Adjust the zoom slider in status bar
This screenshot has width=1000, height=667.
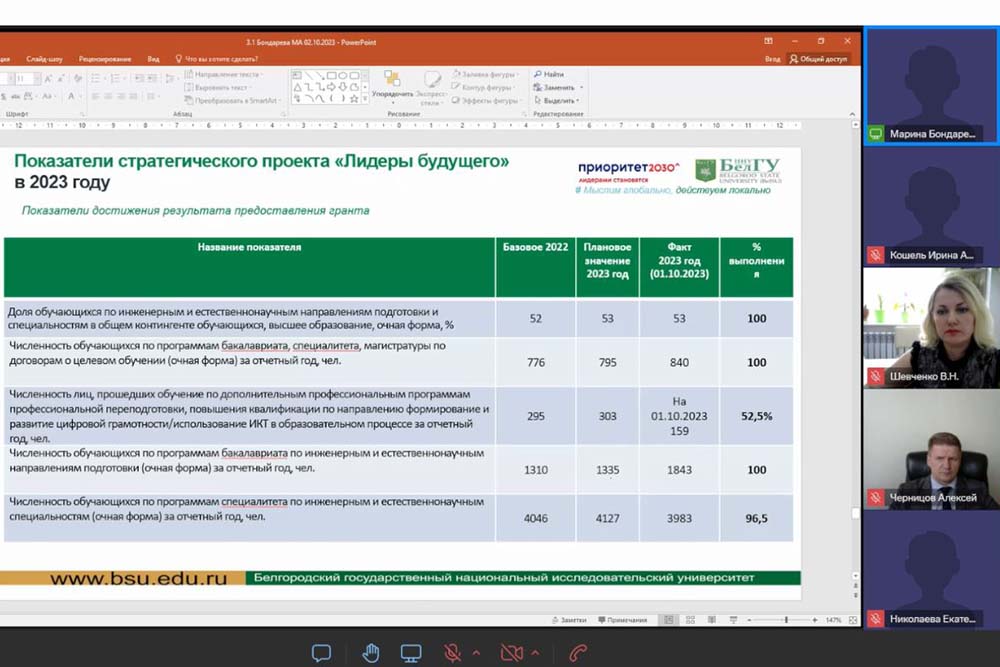(786, 620)
